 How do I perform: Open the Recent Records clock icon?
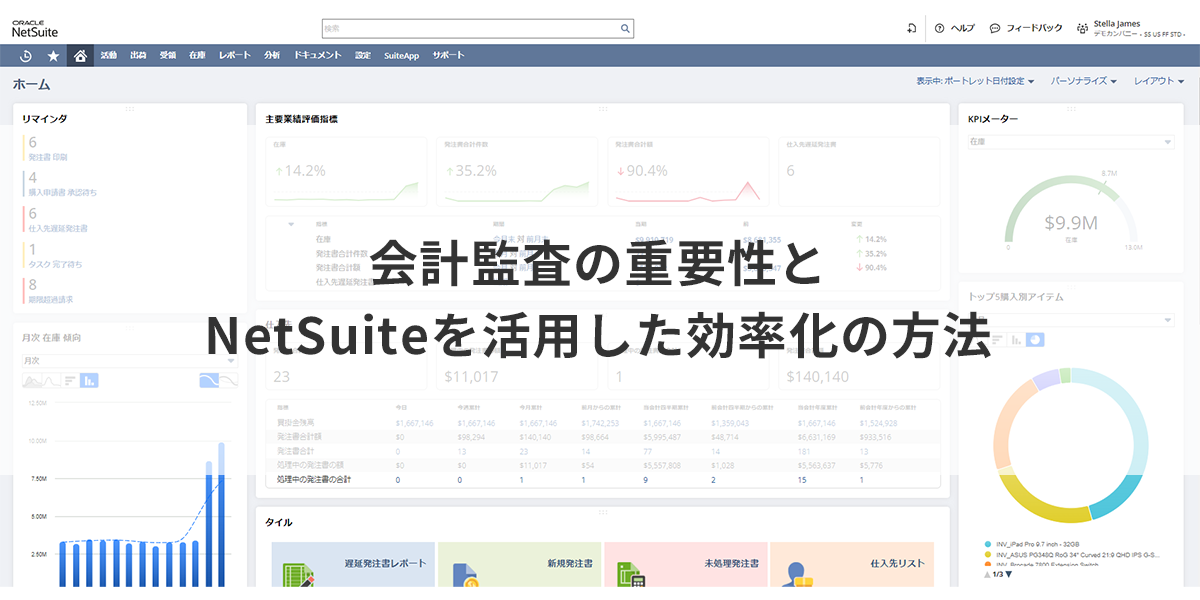(x=25, y=56)
